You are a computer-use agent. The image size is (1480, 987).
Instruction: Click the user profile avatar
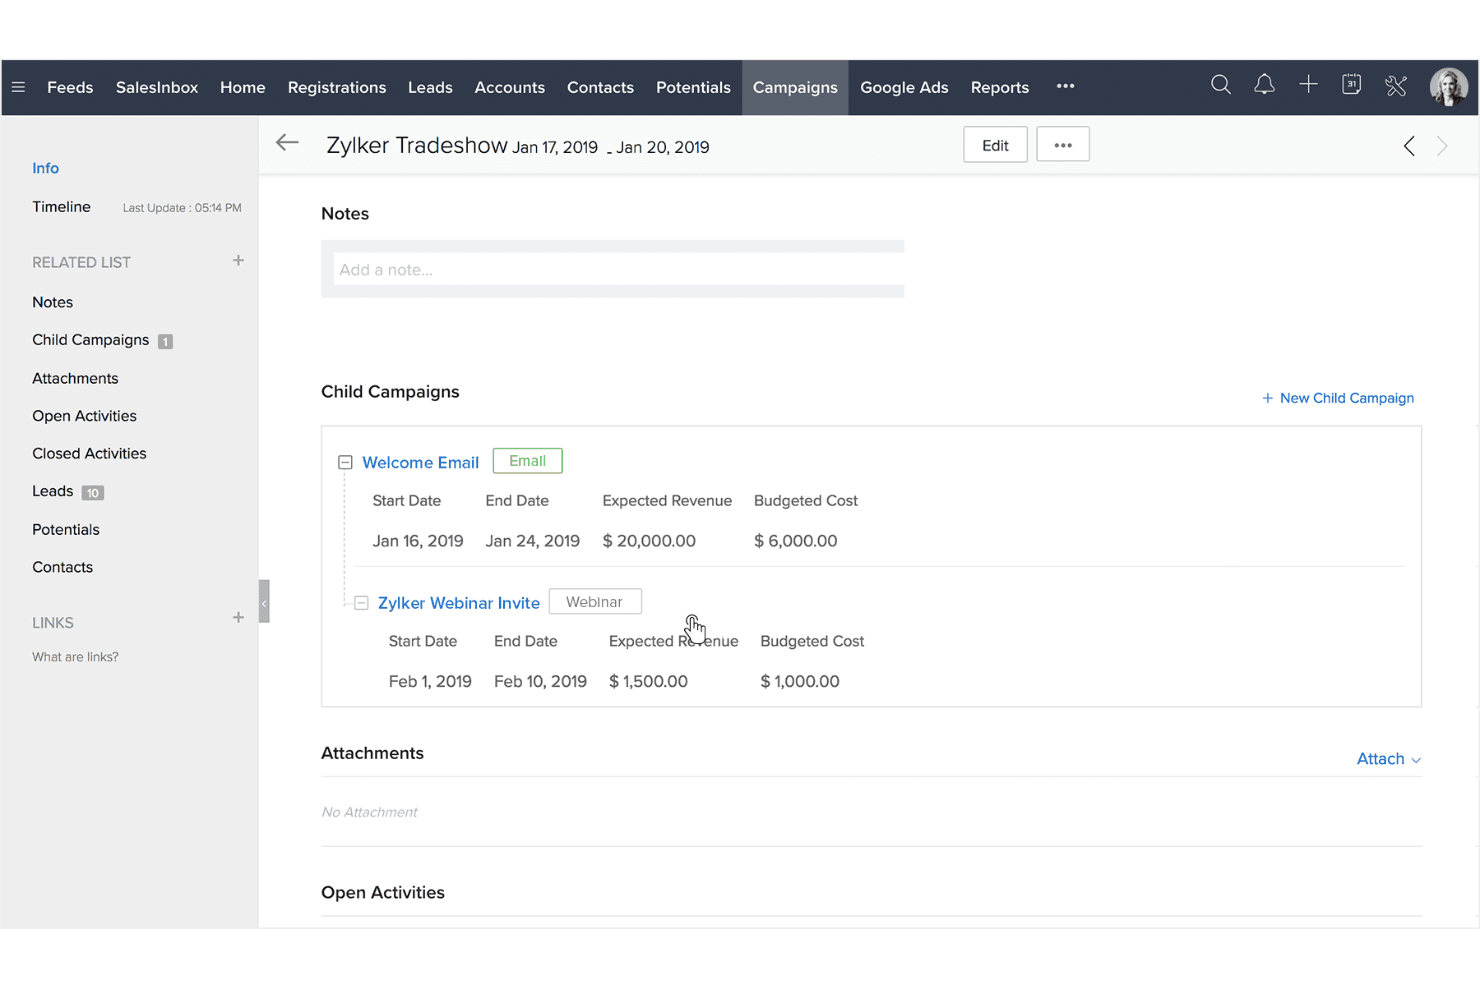point(1448,87)
